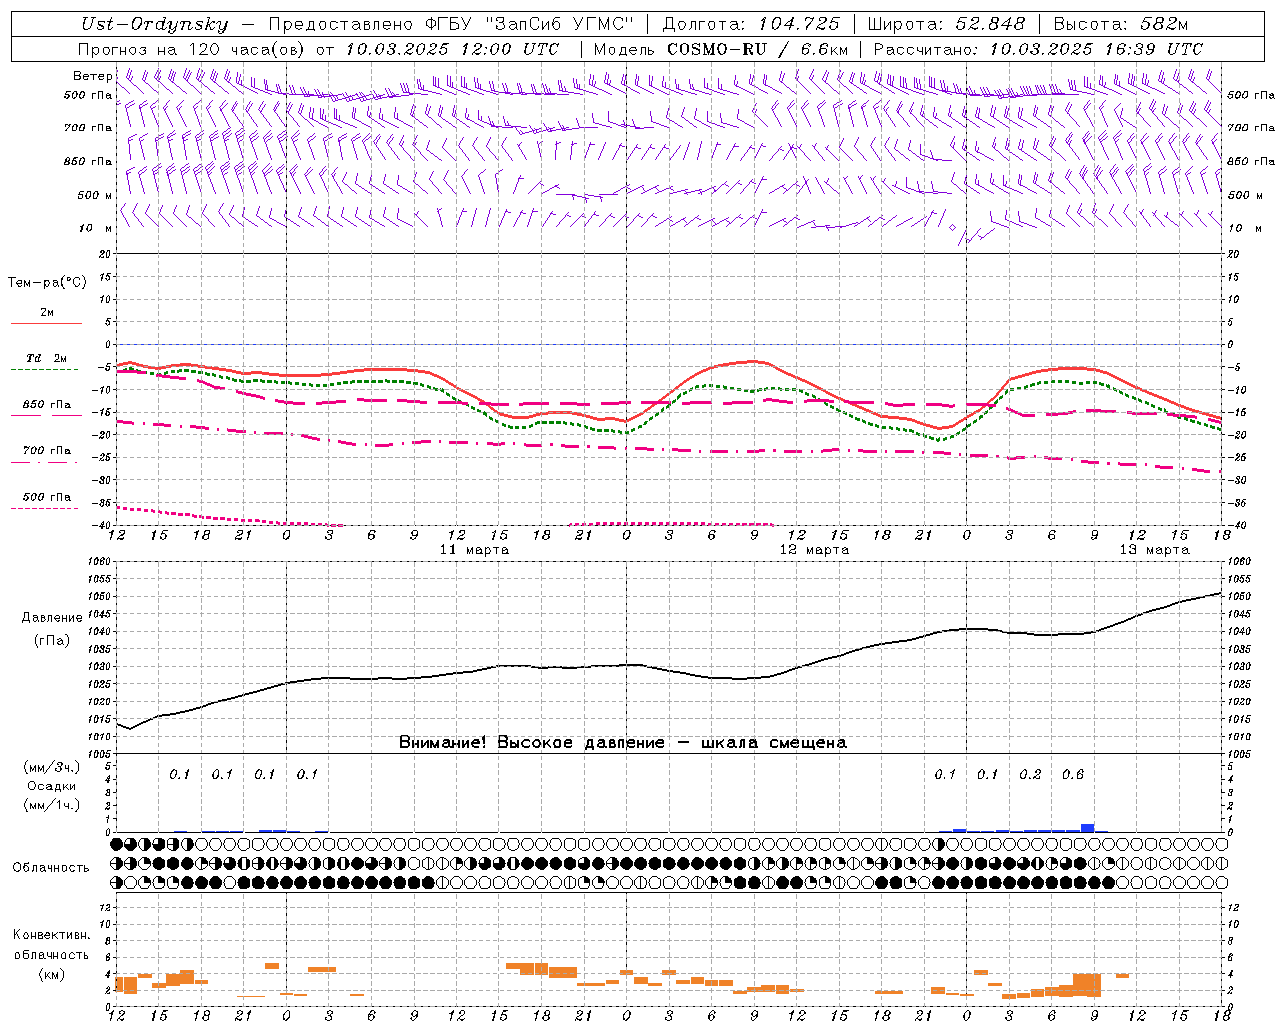
Task: Click the station title Ust-Ordynsky
Action: (x=155, y=24)
